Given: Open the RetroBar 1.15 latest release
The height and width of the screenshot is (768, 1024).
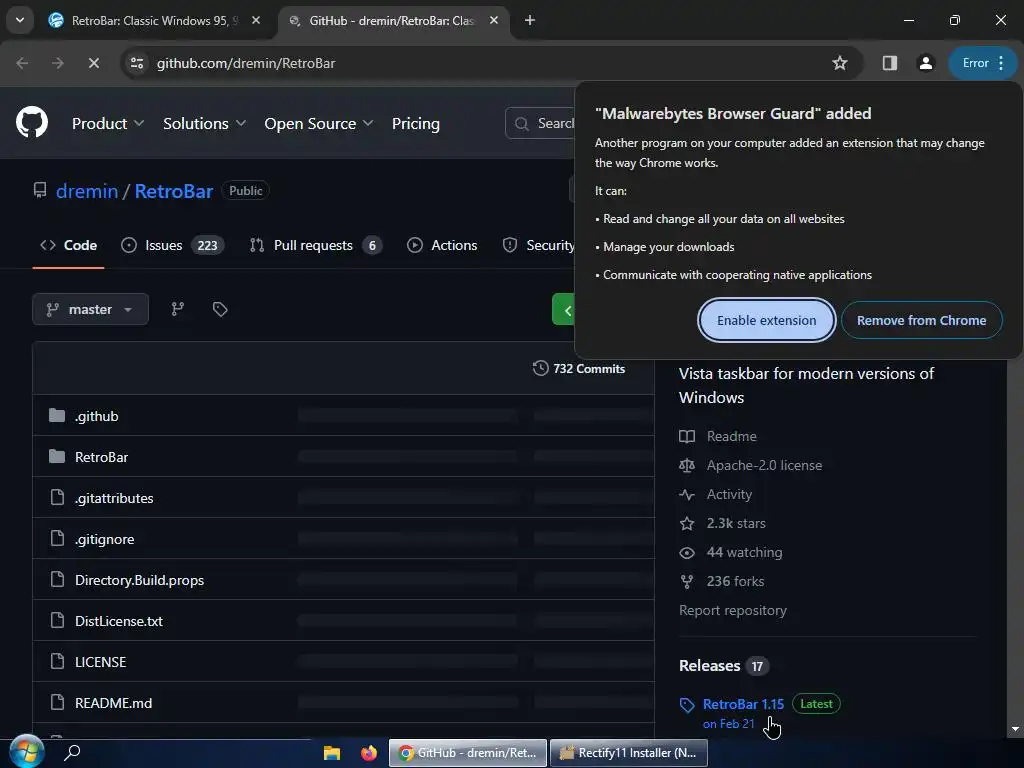Looking at the screenshot, I should 743,704.
